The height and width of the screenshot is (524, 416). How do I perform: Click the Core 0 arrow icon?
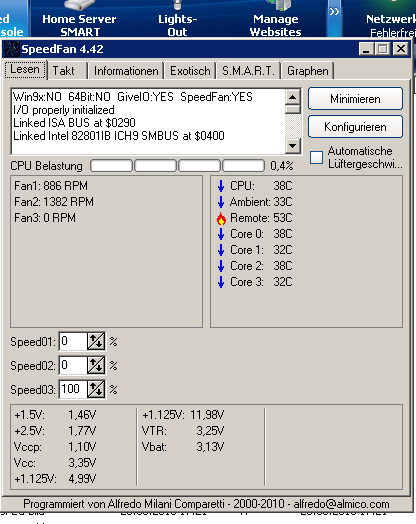[x=221, y=234]
